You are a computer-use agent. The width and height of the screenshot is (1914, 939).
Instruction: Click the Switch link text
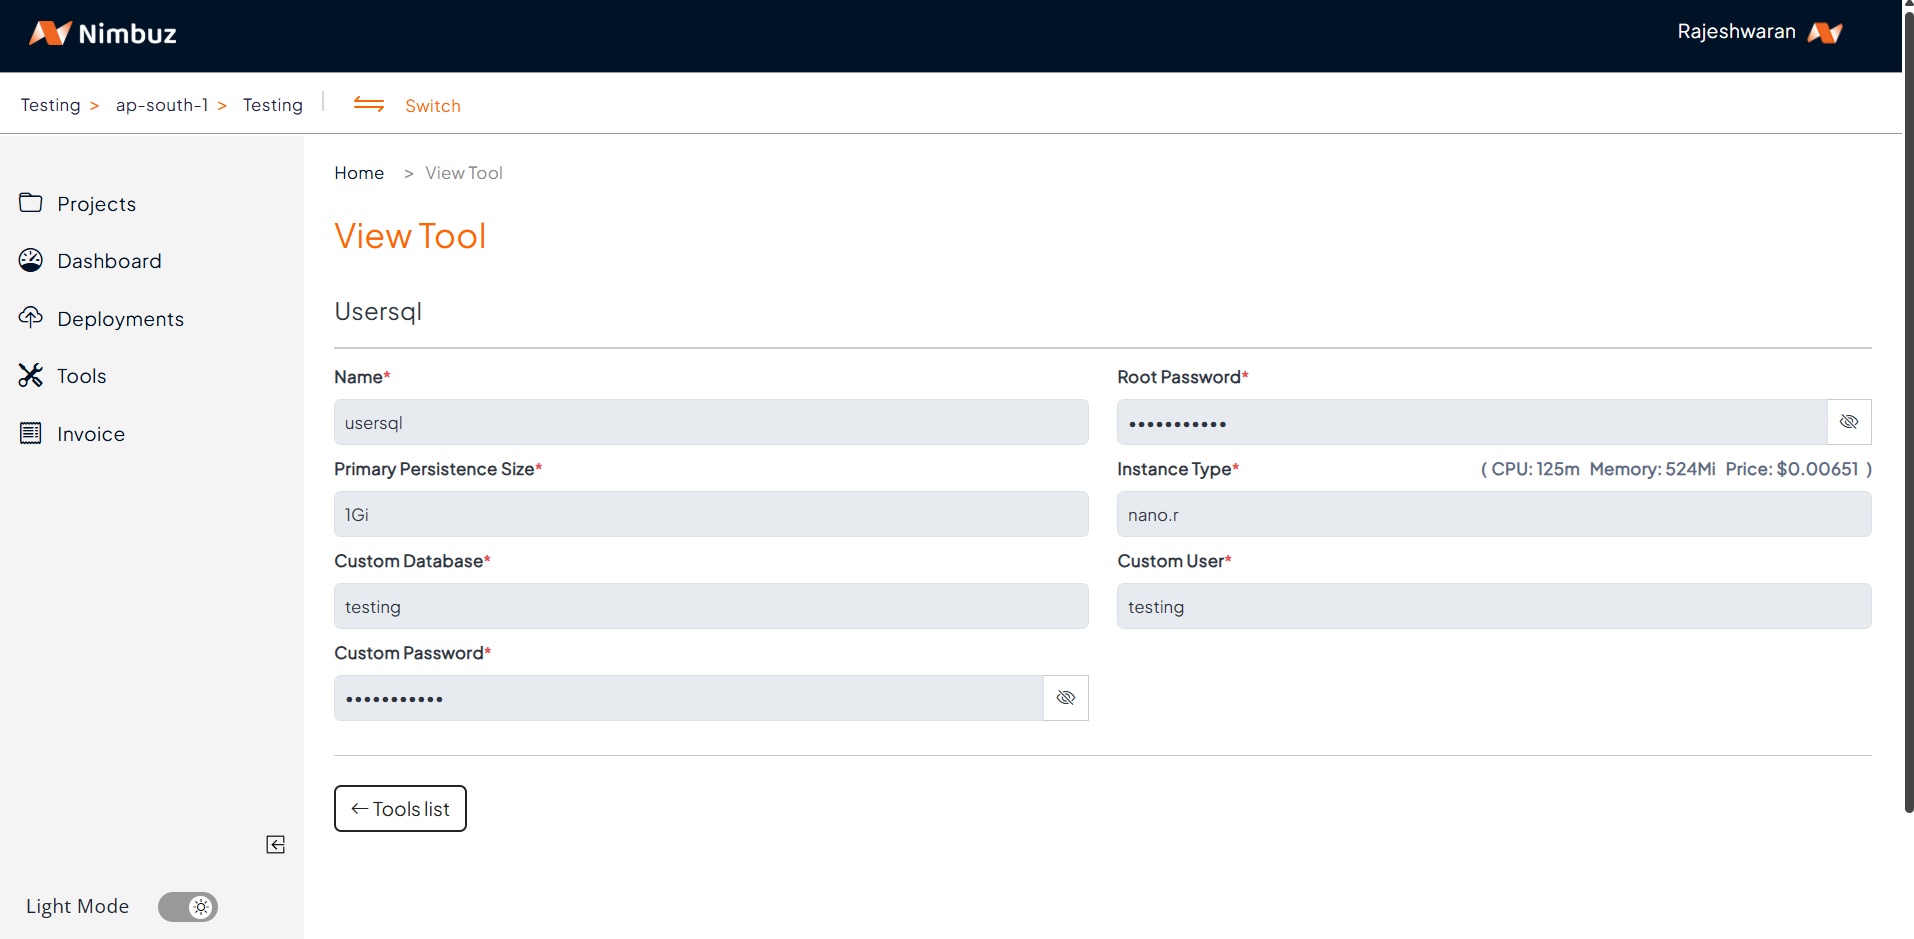433,106
